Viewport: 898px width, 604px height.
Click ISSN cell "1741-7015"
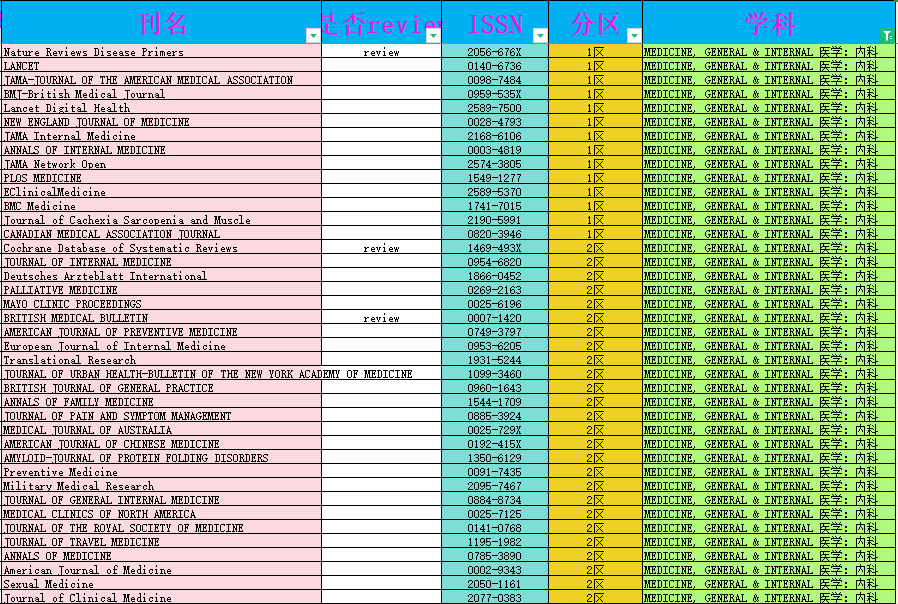(495, 206)
